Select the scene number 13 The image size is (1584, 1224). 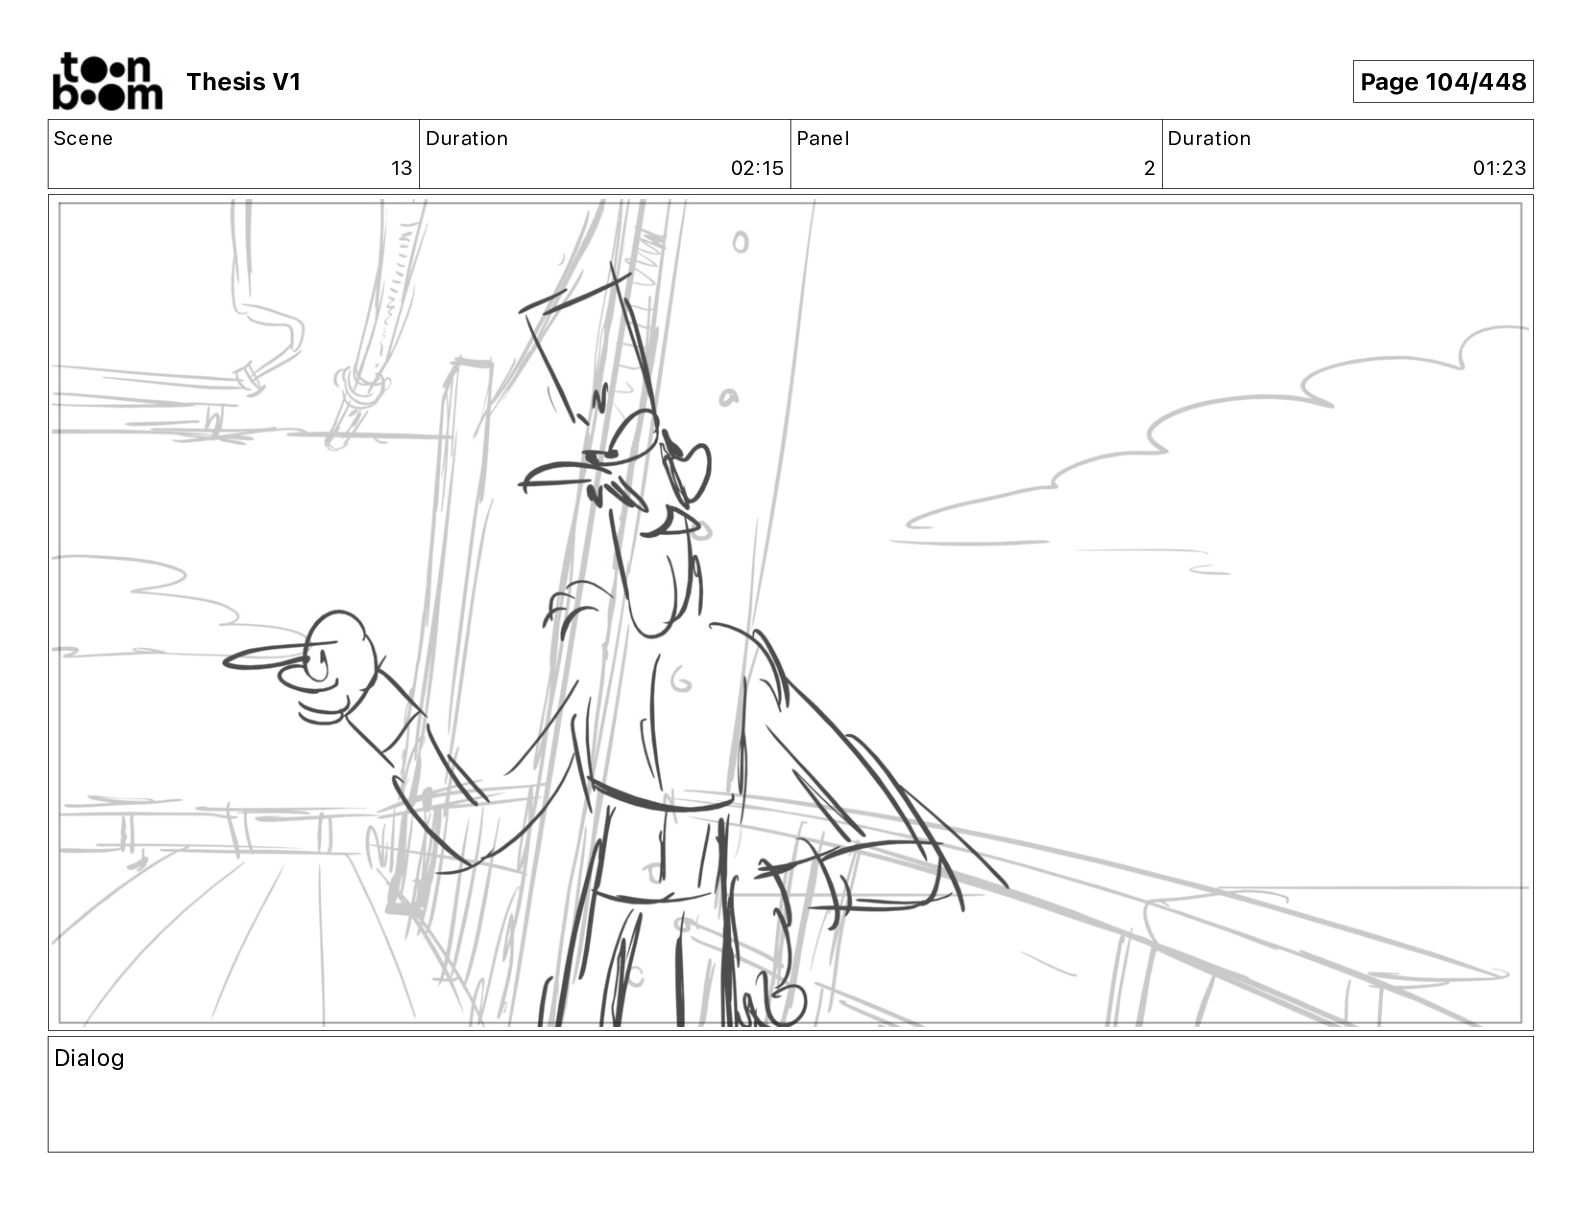[401, 168]
